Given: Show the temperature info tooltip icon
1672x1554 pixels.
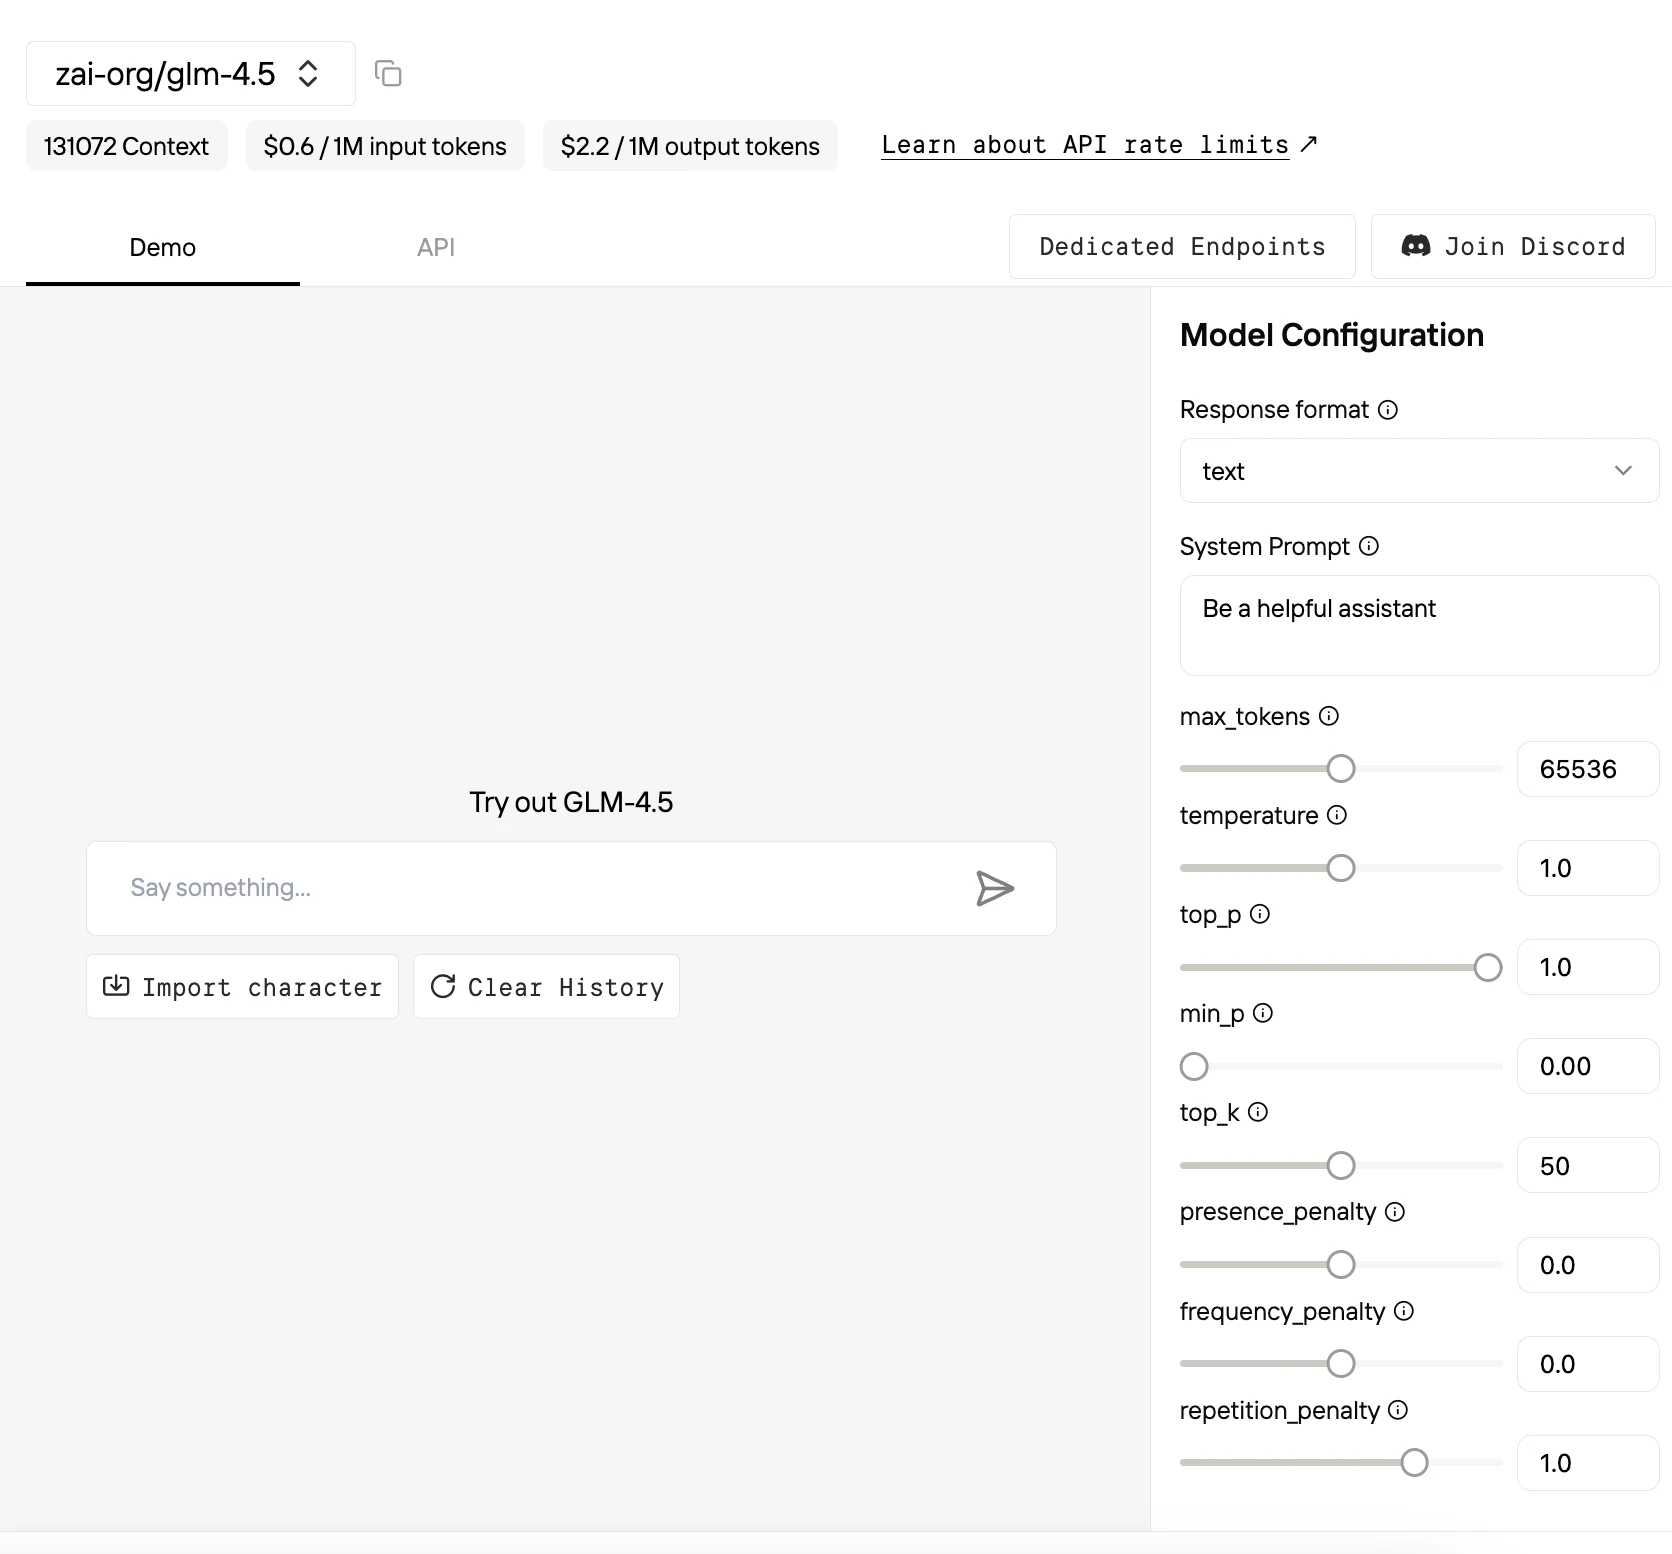Looking at the screenshot, I should [x=1337, y=815].
